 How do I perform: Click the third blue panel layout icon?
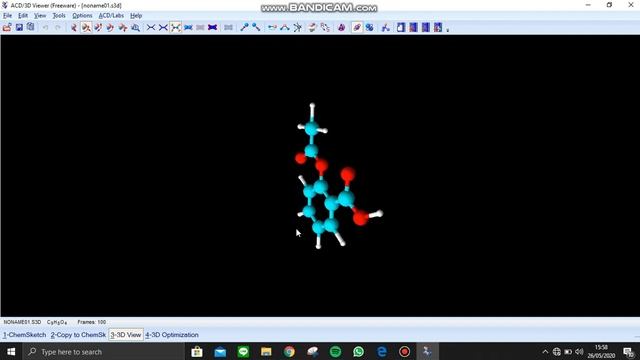click(426, 27)
